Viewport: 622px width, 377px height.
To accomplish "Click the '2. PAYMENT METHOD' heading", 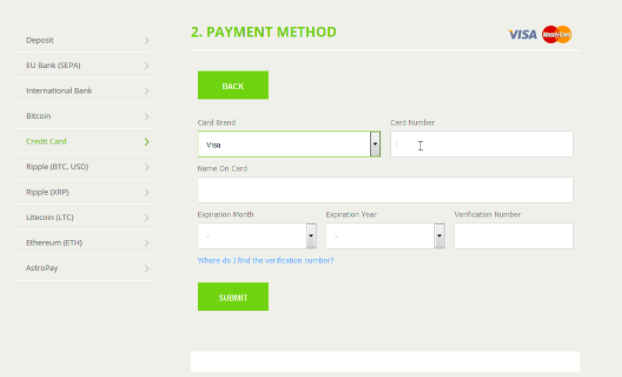I will coord(264,32).
